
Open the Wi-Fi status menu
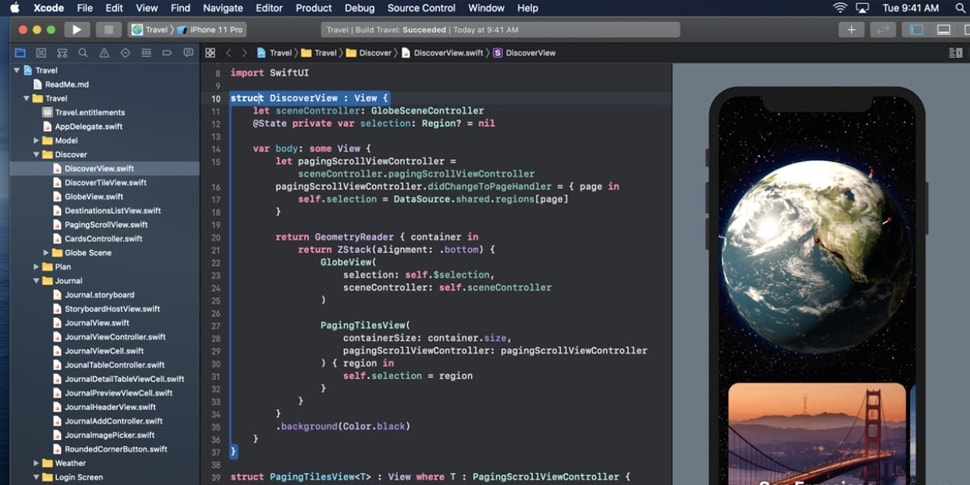839,8
